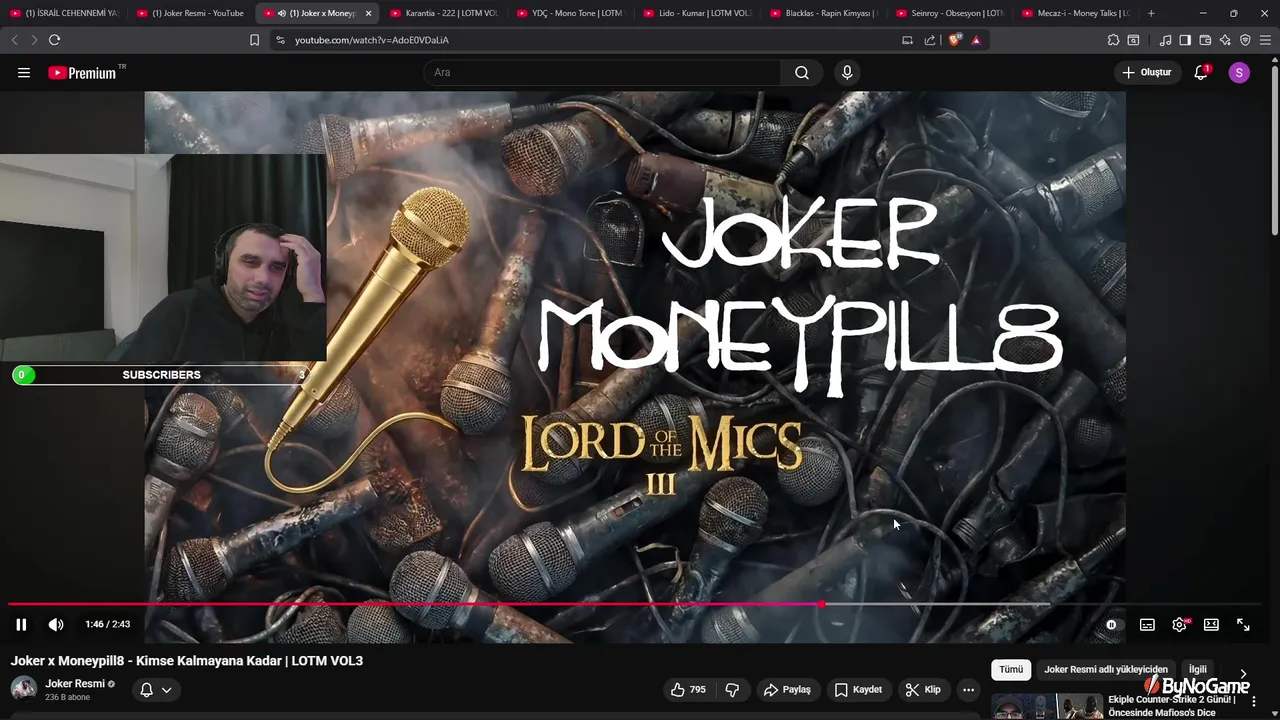Viewport: 1280px width, 720px height.
Task: Switch to Mecaz-i - Money Talks tab
Action: [x=1077, y=13]
